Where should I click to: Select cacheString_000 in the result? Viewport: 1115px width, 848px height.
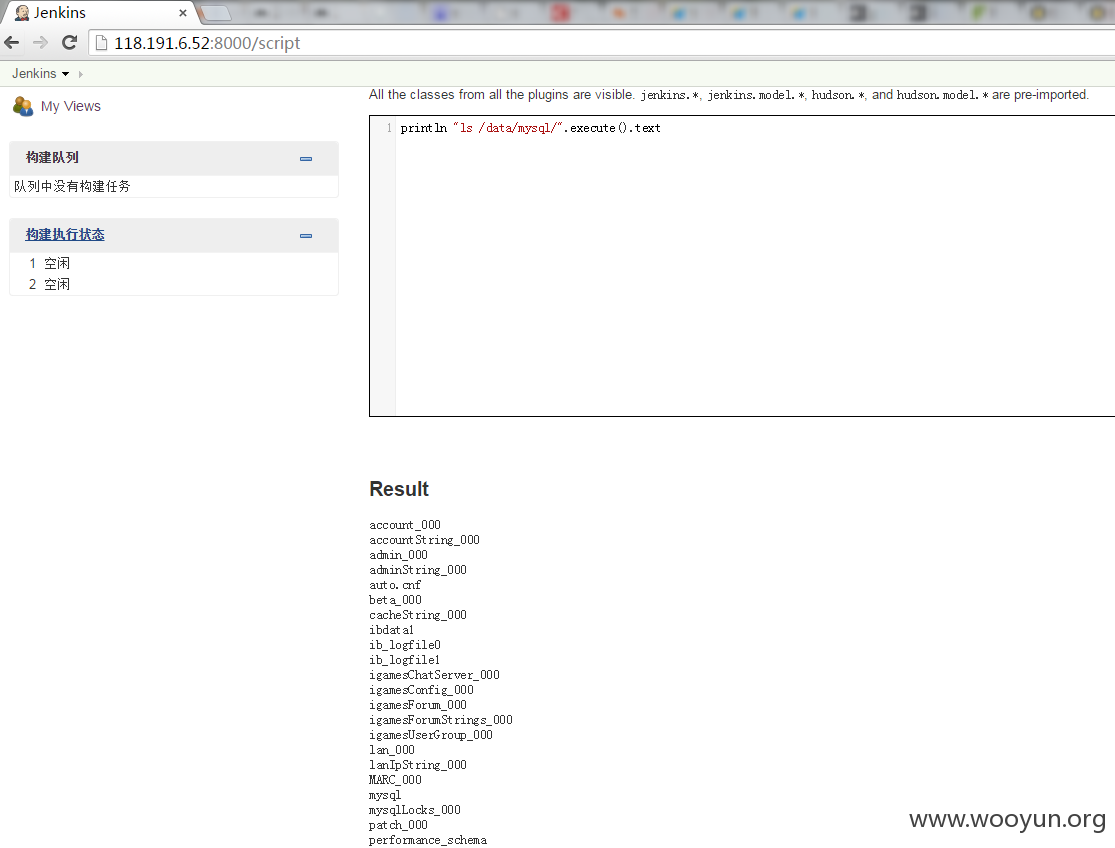pyautogui.click(x=418, y=615)
